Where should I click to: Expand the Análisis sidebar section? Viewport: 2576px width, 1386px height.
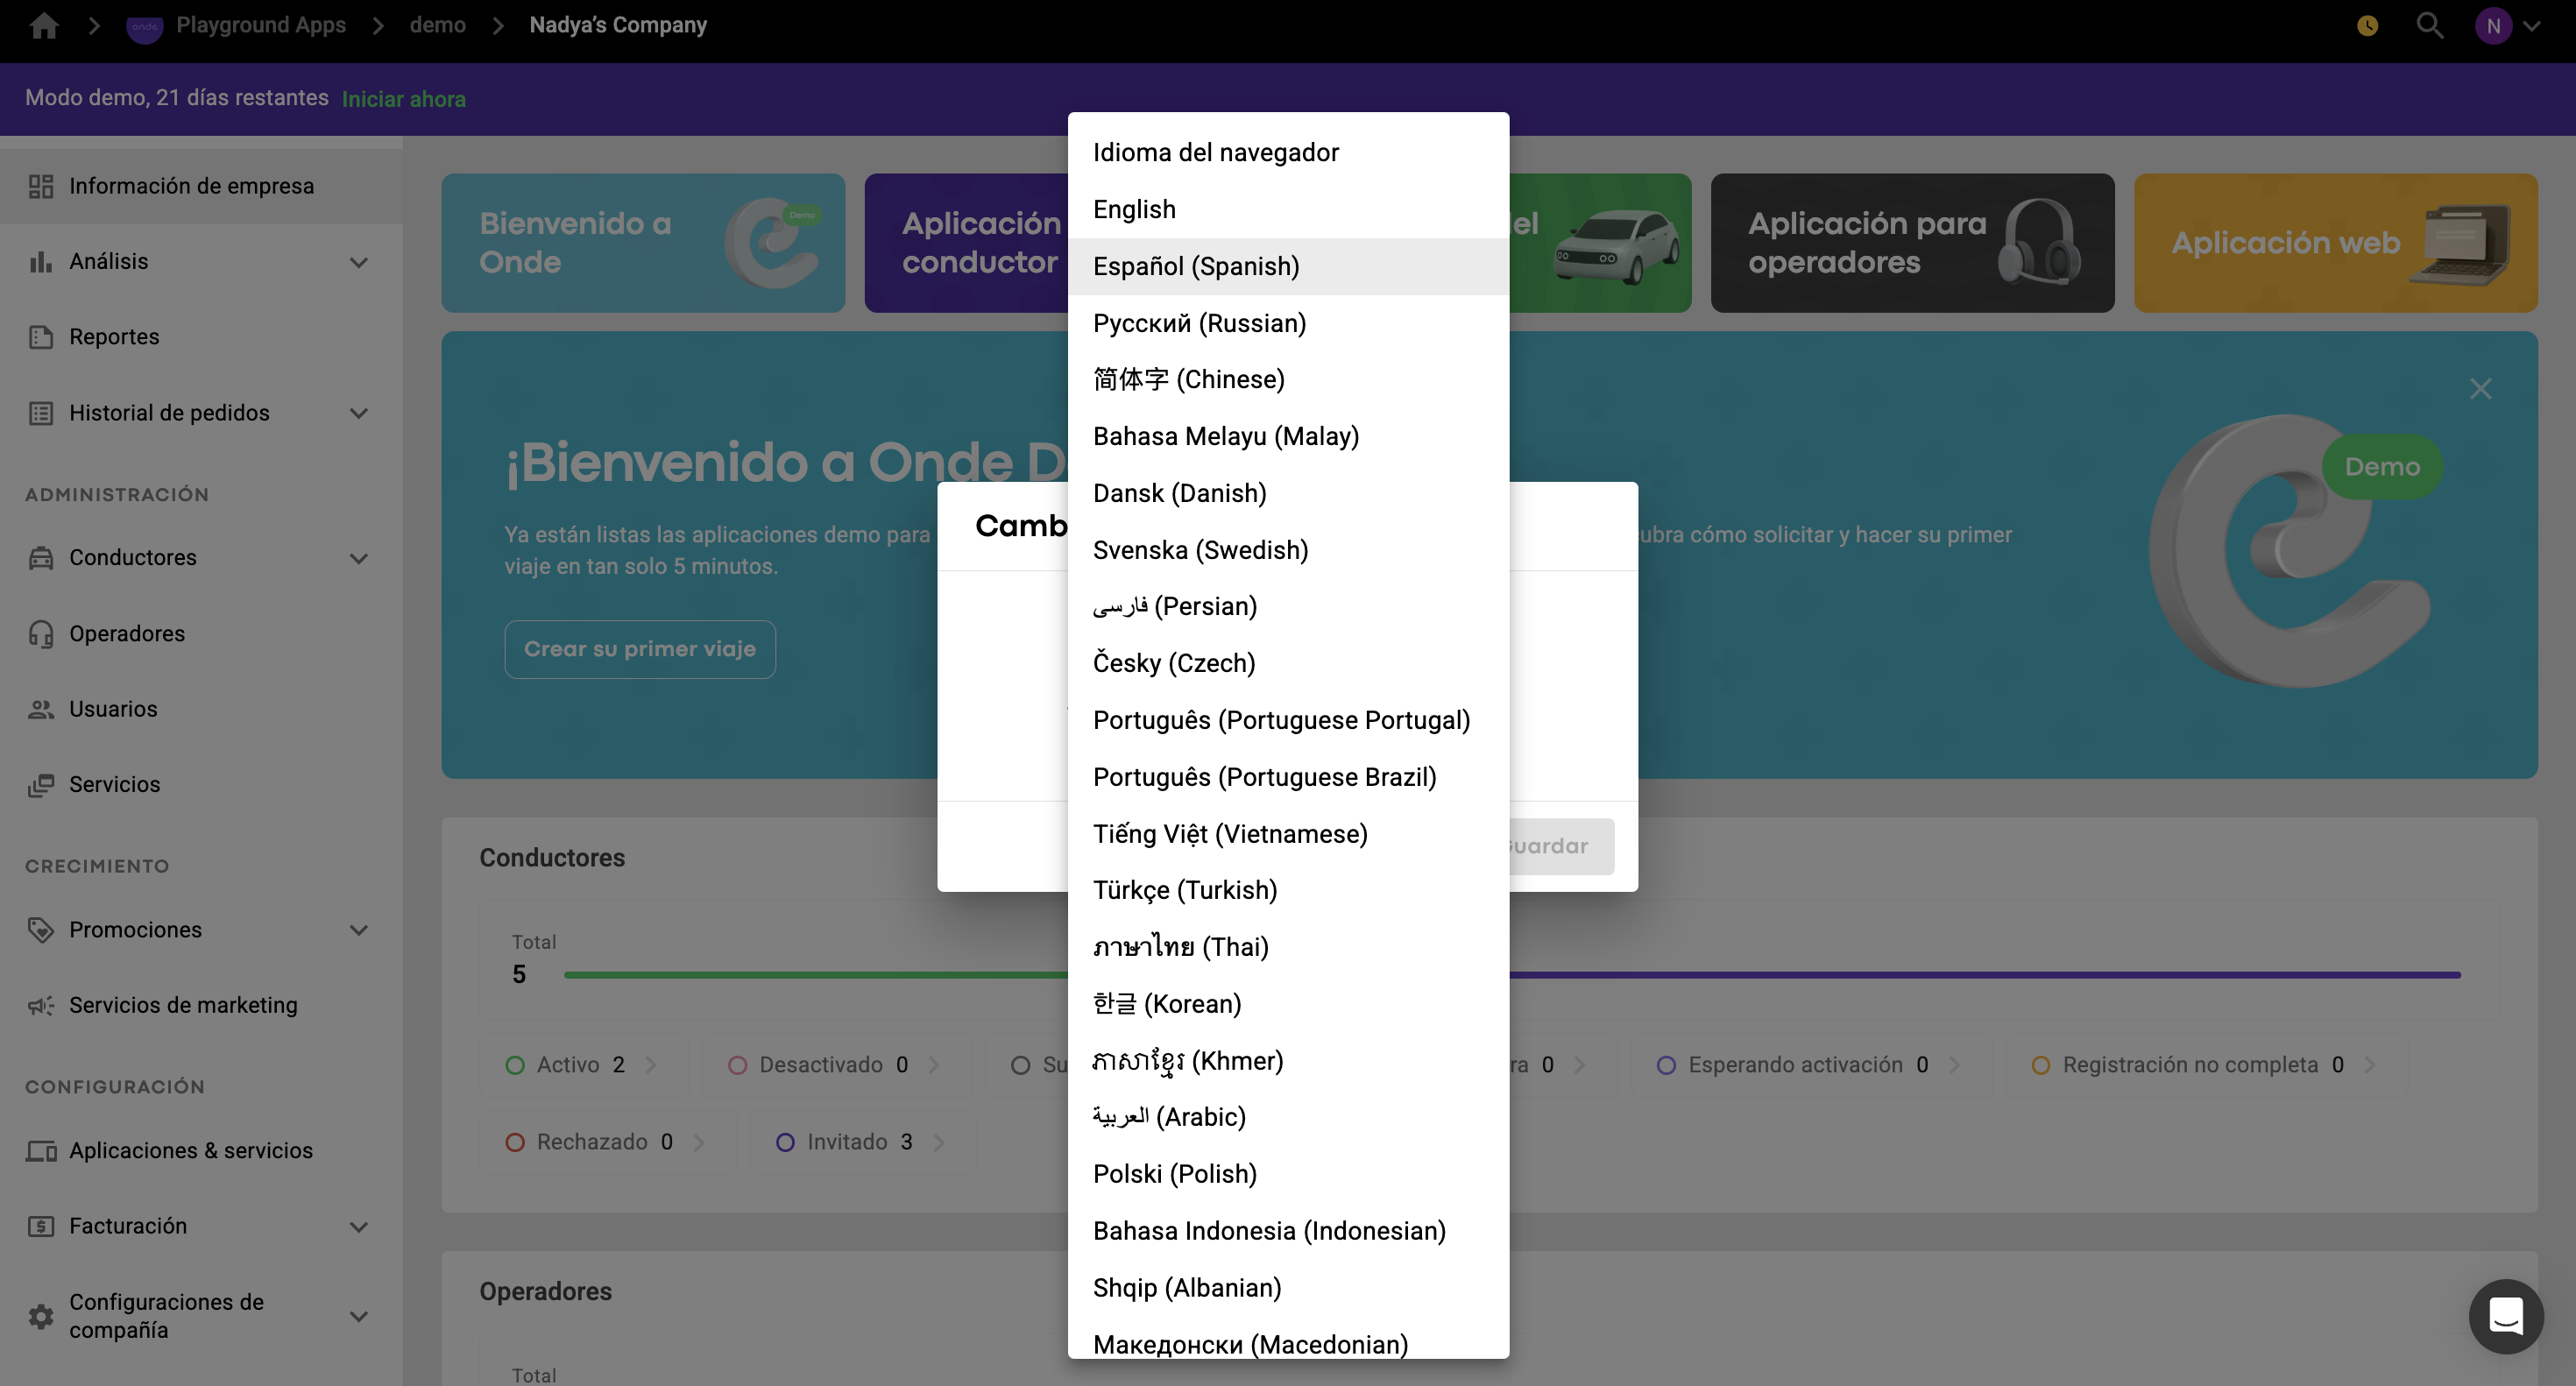coord(359,262)
